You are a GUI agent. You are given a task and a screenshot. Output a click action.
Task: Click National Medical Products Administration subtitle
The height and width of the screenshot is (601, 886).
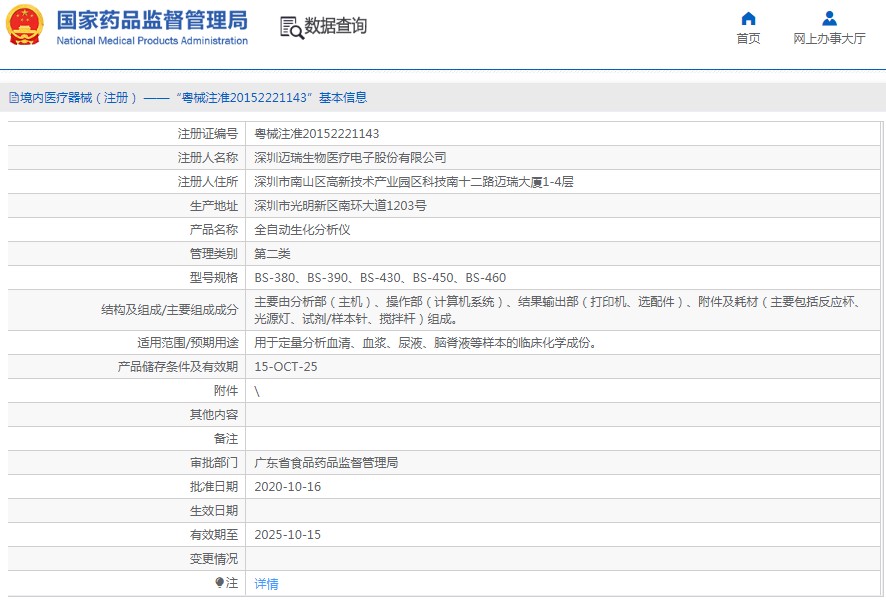point(152,41)
